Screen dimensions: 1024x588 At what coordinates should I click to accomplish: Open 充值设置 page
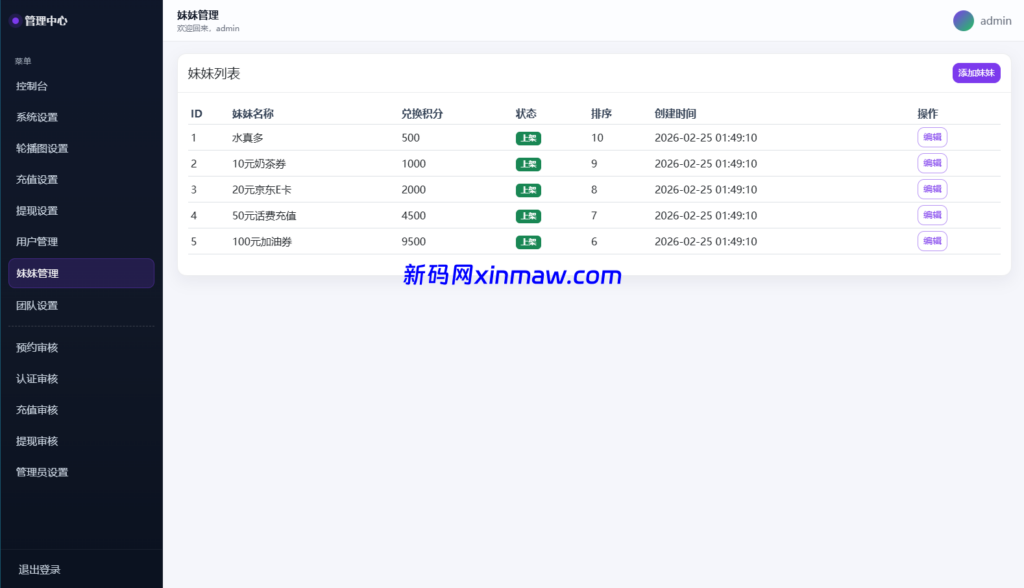pyautogui.click(x=37, y=180)
